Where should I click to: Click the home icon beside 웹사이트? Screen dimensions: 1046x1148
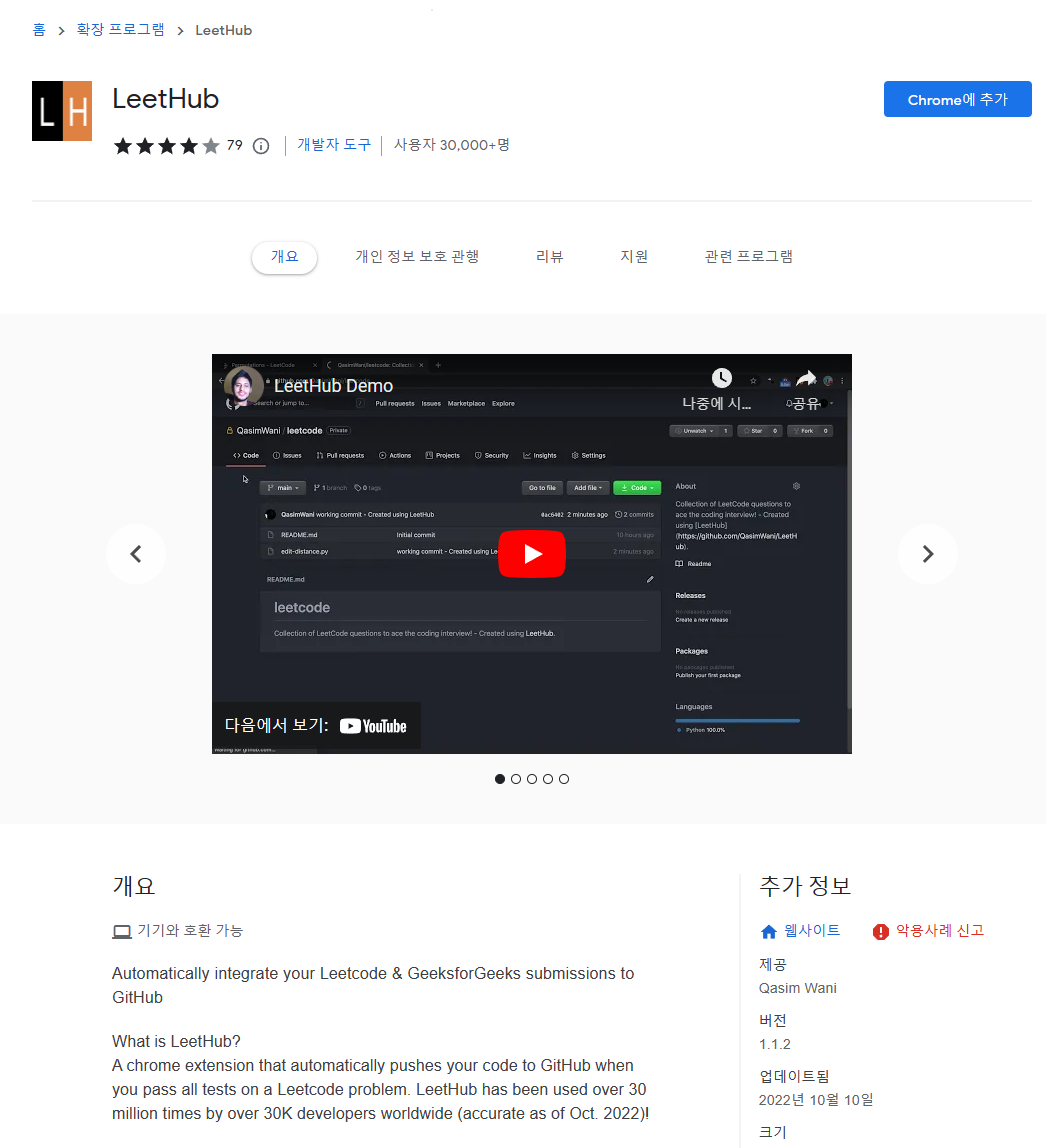pyautogui.click(x=768, y=931)
